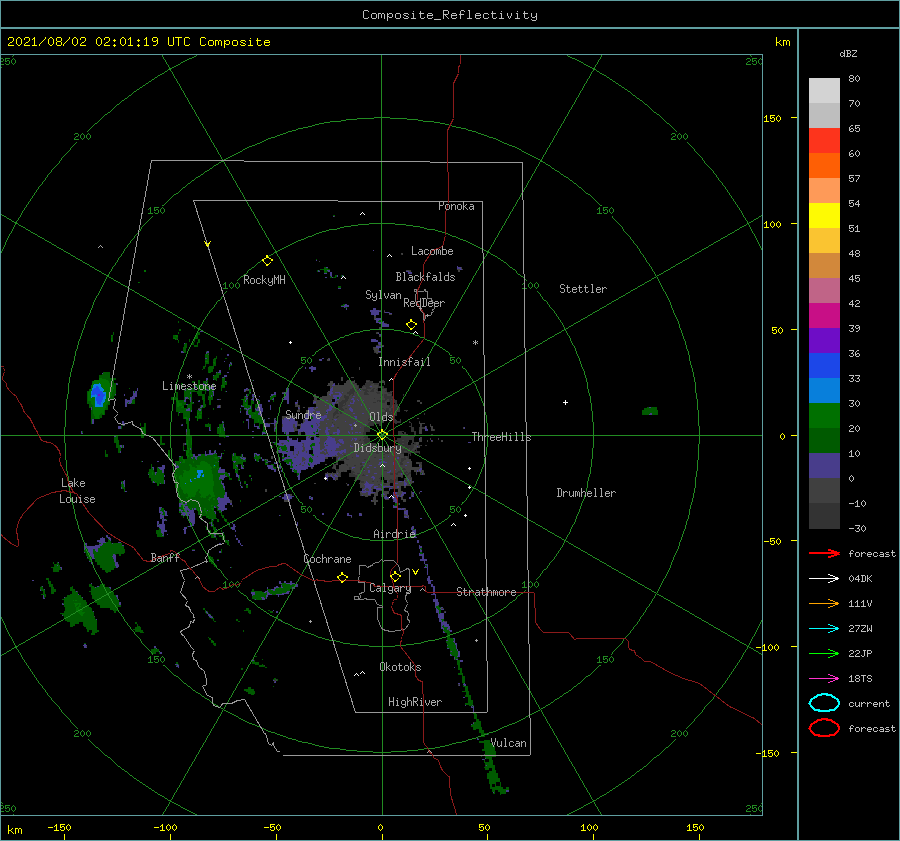Click the yellow km label at top right
Viewport: 900px width, 841px height.
pyautogui.click(x=782, y=42)
